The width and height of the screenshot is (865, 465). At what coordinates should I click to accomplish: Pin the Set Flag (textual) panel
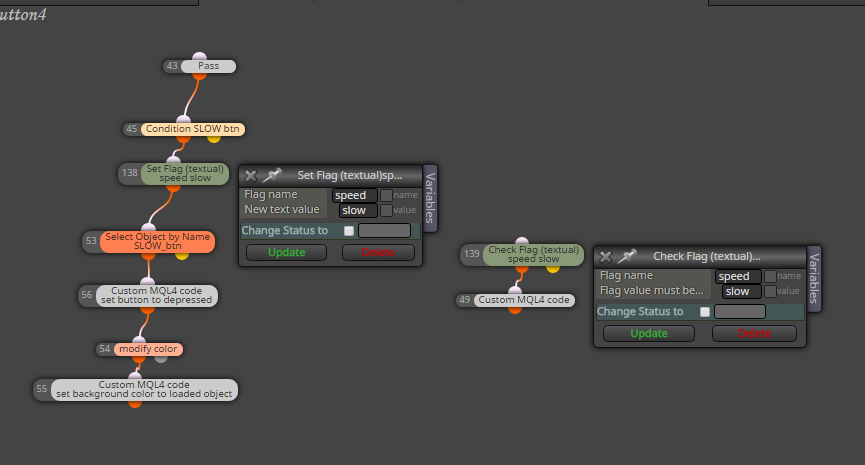coord(271,175)
